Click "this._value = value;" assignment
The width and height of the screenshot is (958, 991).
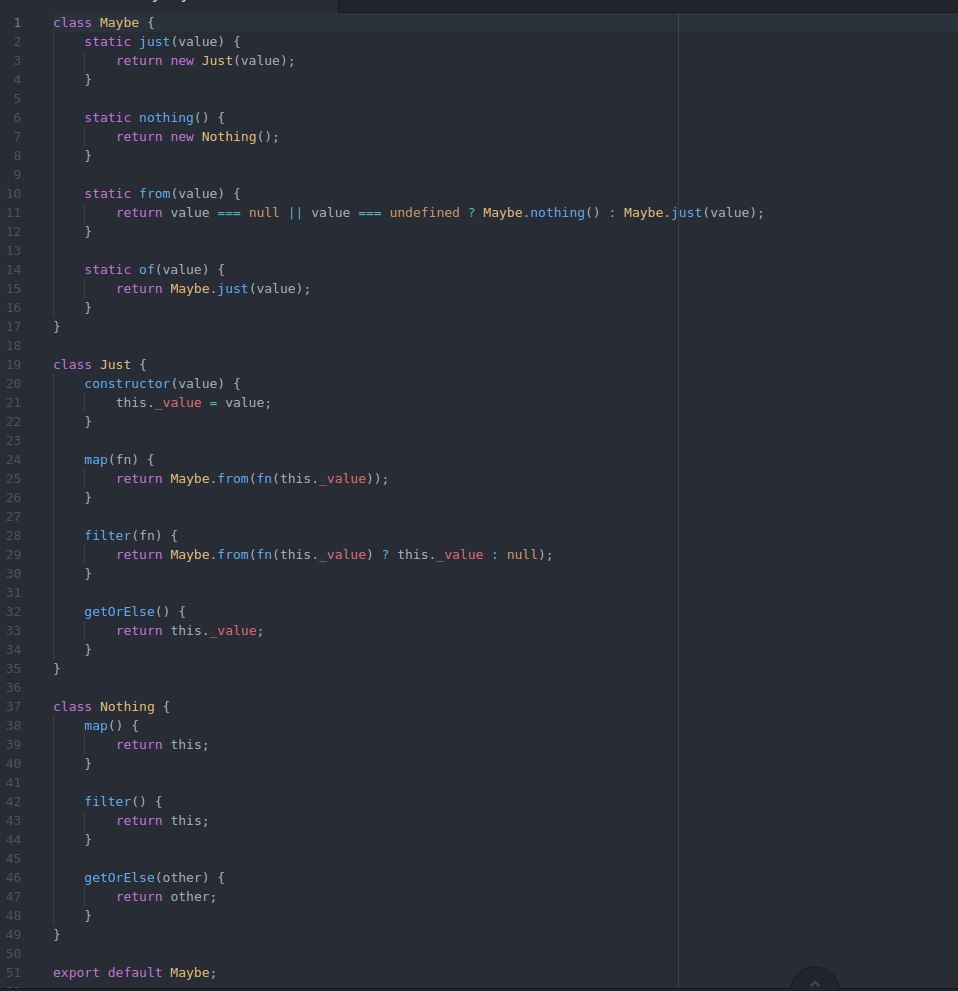pos(193,403)
